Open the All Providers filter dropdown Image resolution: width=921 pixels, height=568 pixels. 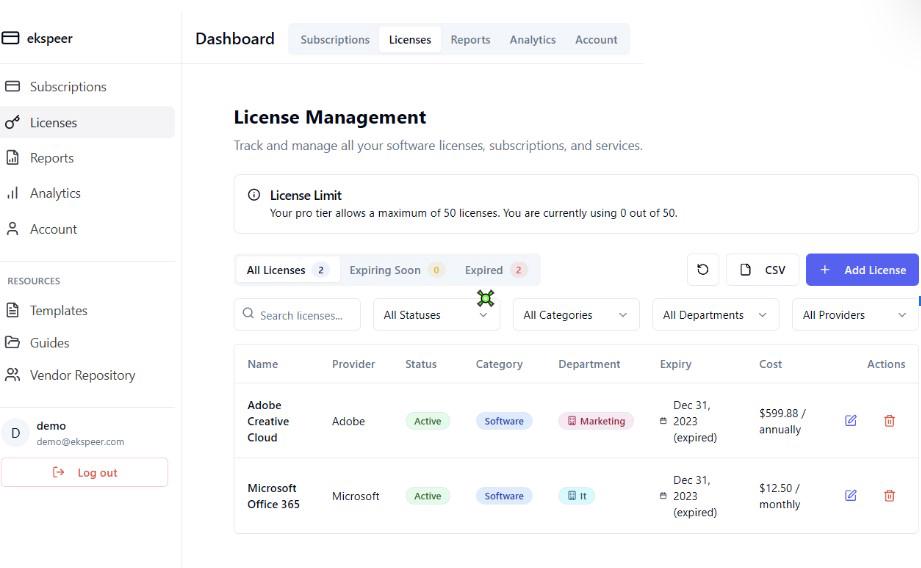coord(855,315)
